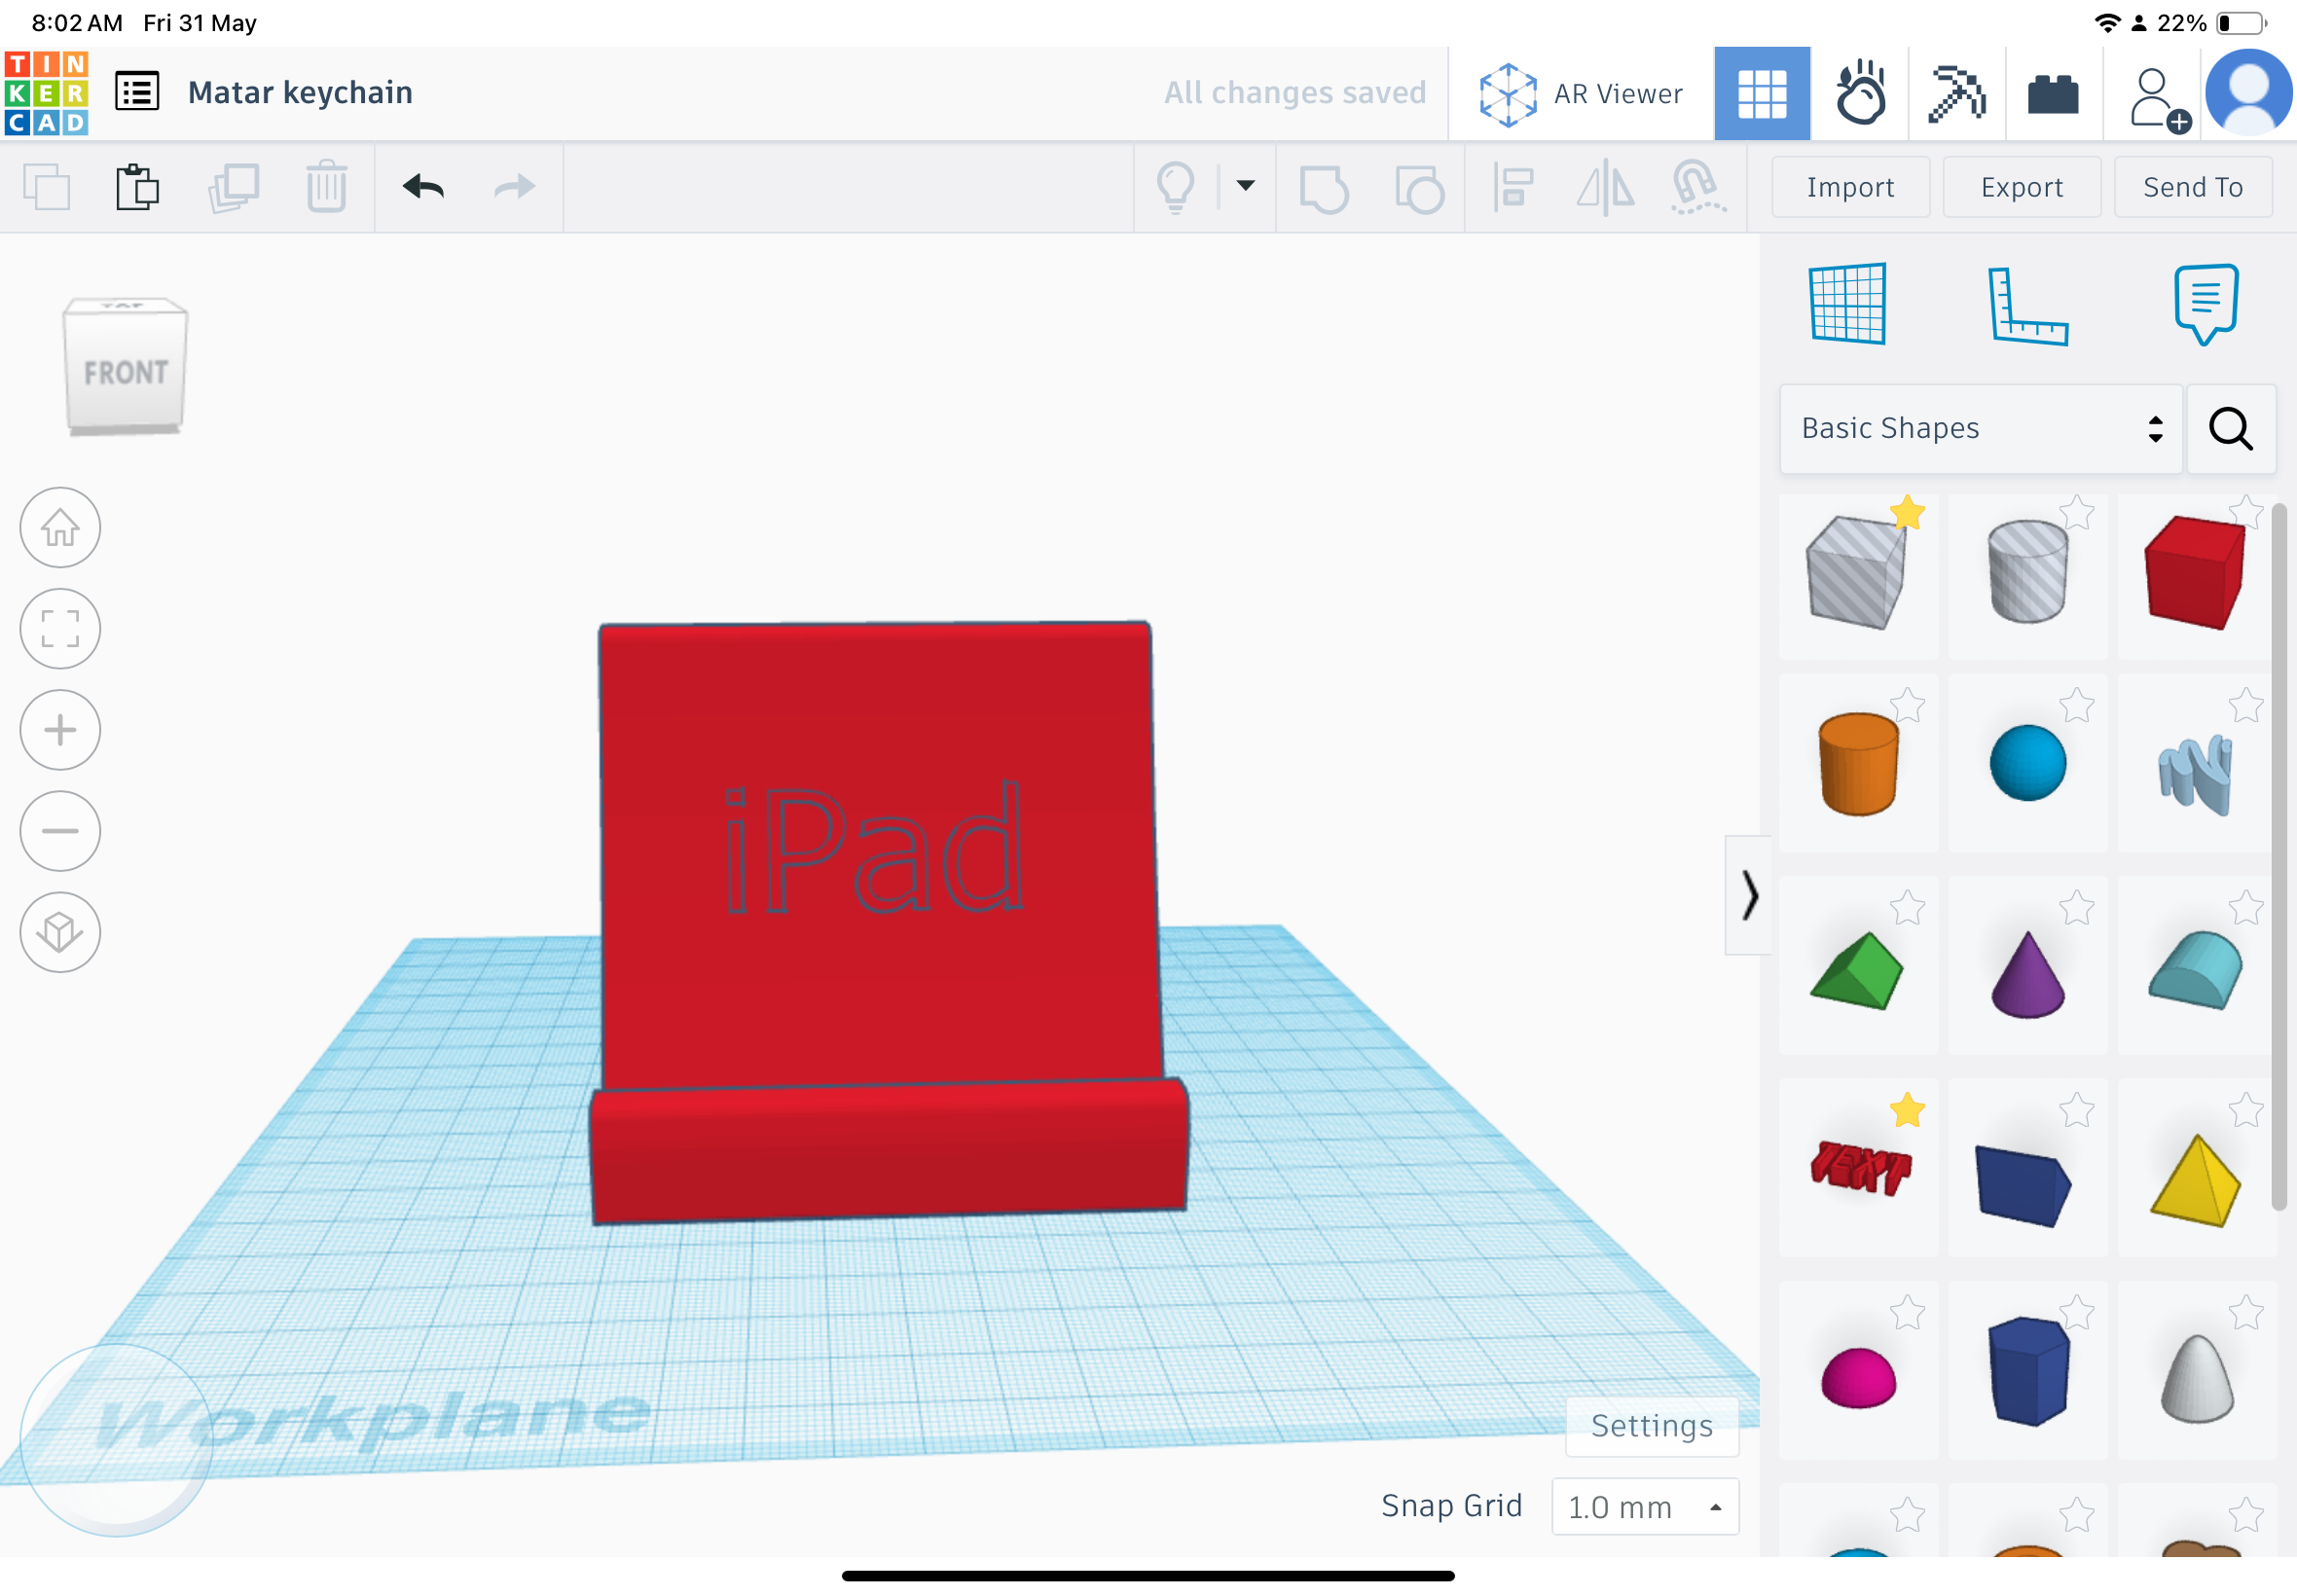Click the Ungroup icon in the toolbar

1419,187
